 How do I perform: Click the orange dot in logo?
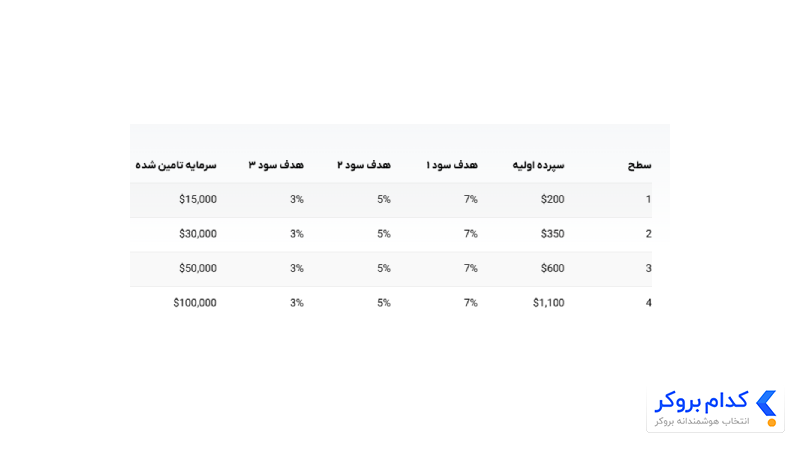772,422
